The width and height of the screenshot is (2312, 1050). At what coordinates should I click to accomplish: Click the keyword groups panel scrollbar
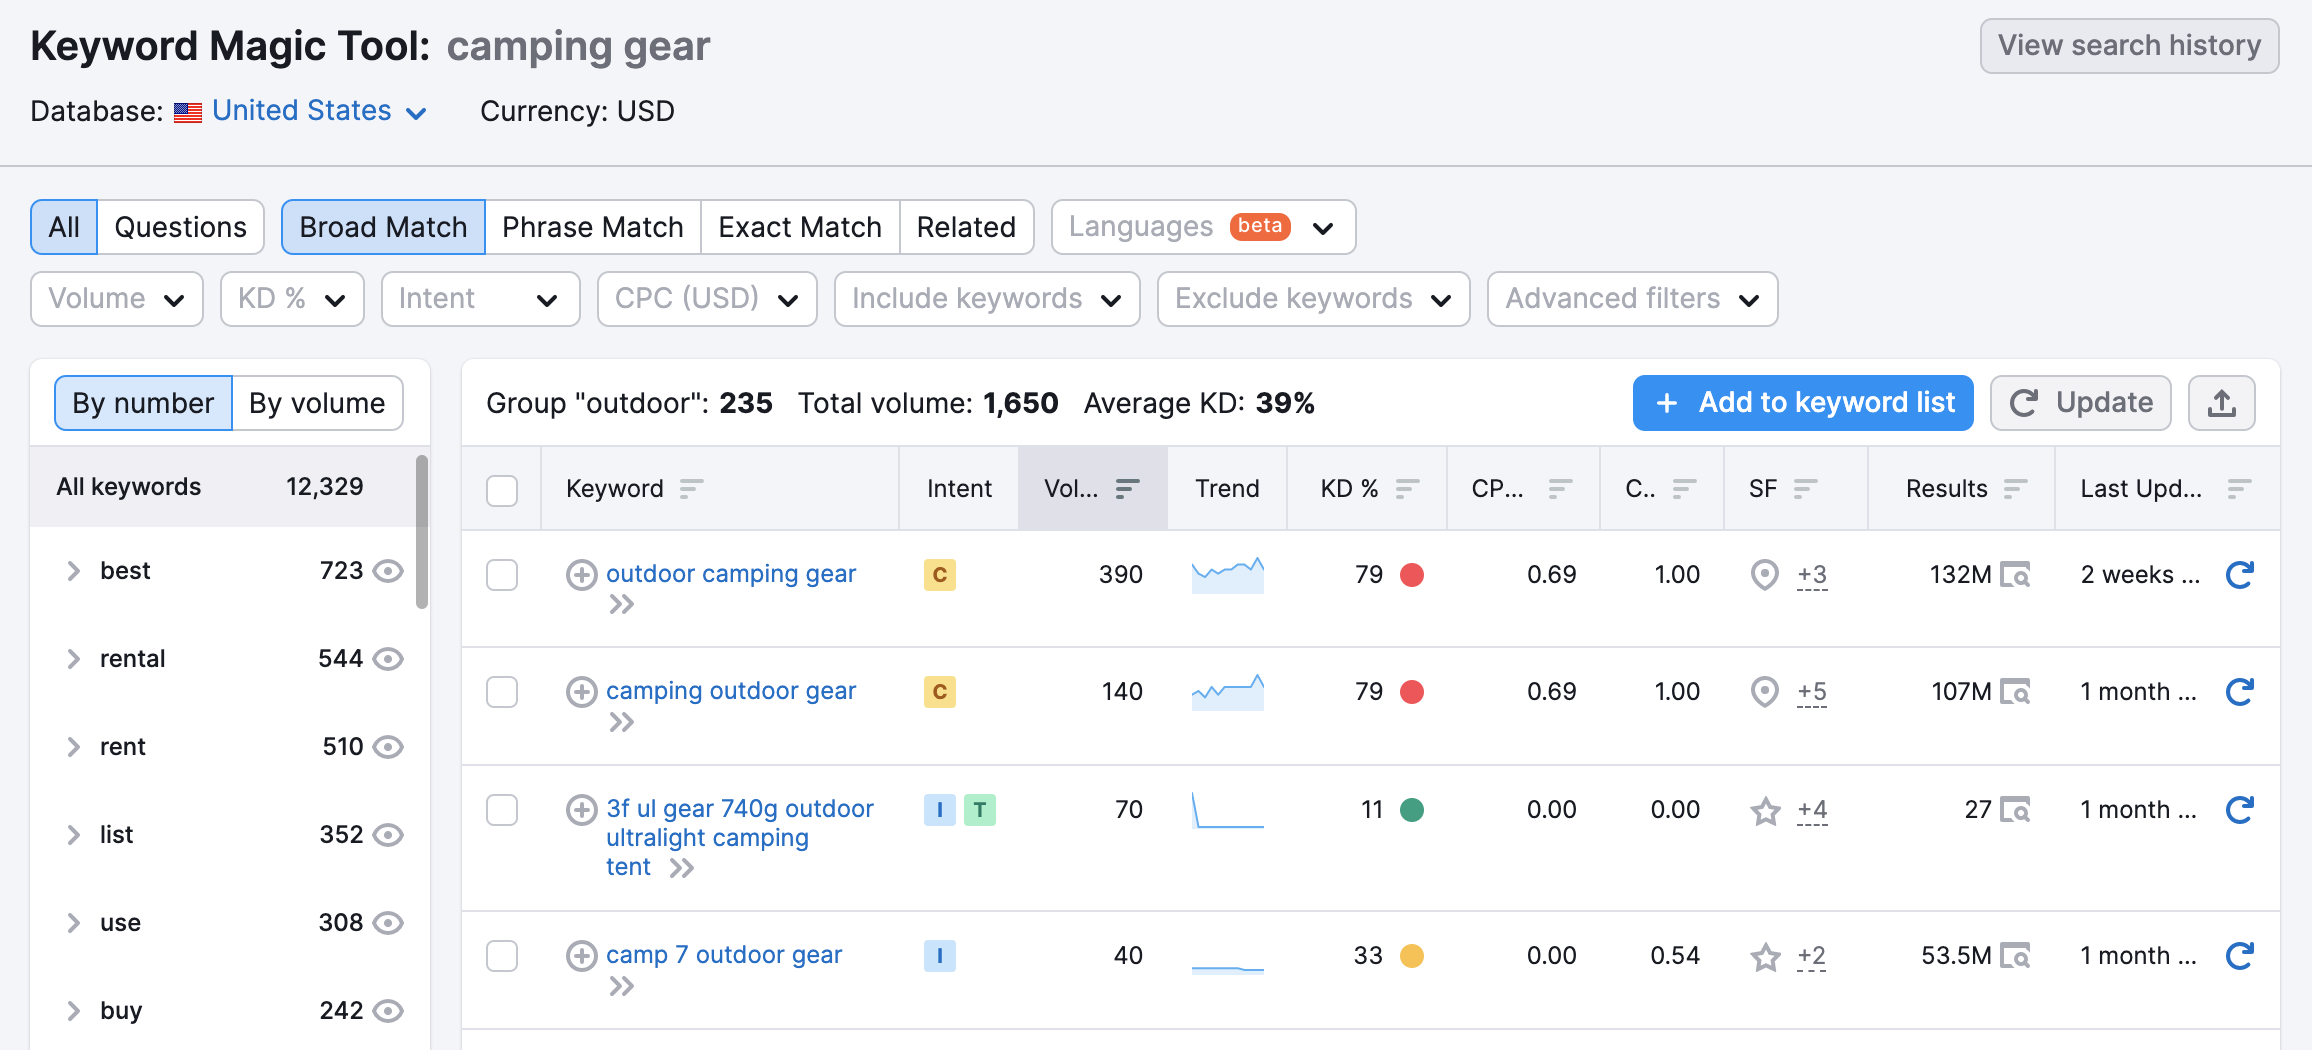pyautogui.click(x=422, y=532)
